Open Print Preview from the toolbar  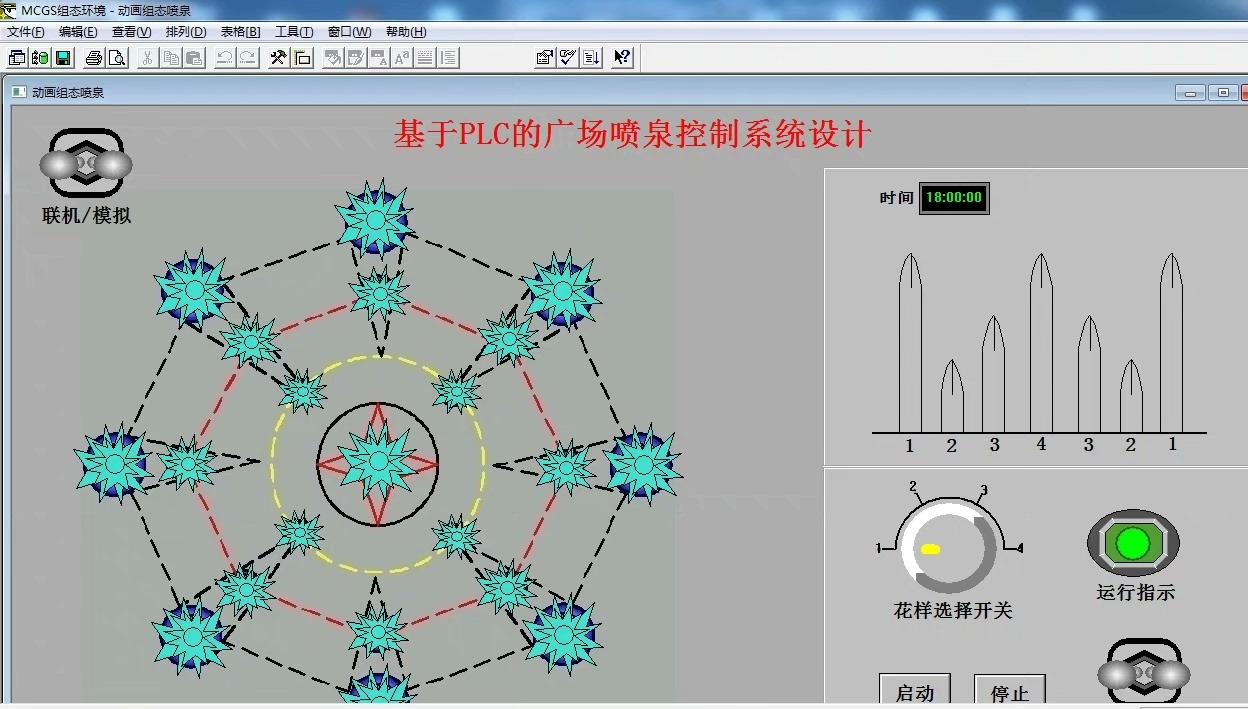pos(117,57)
